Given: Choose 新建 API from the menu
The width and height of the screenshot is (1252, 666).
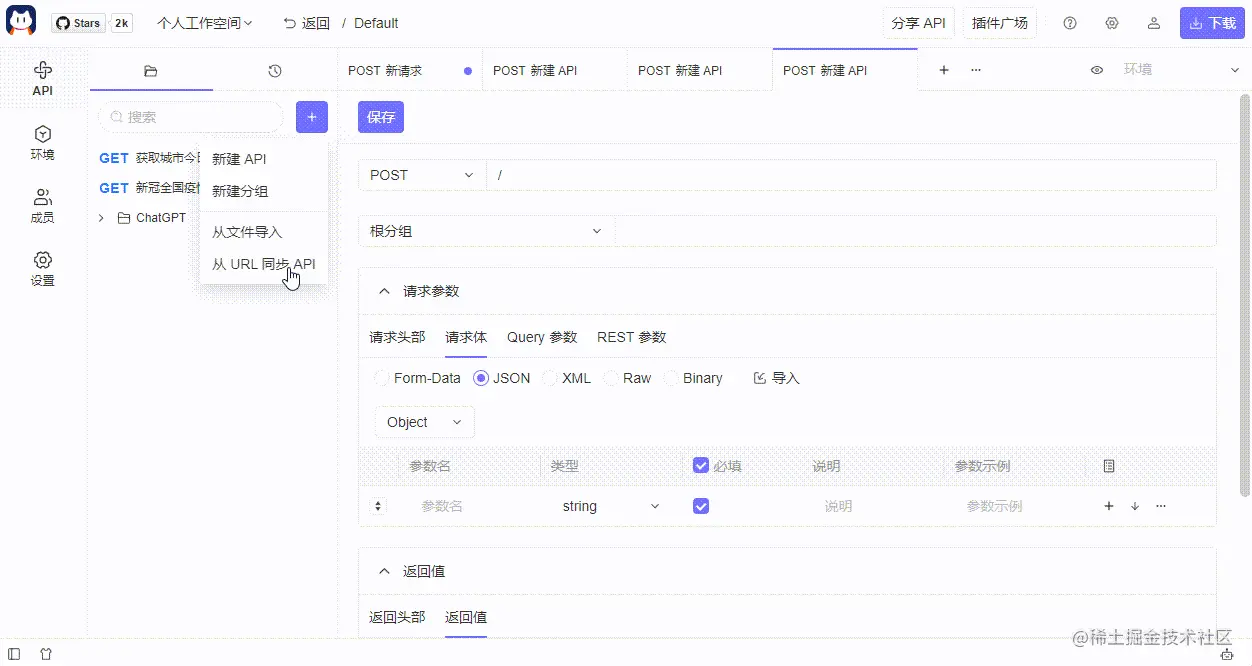Looking at the screenshot, I should [x=264, y=159].
